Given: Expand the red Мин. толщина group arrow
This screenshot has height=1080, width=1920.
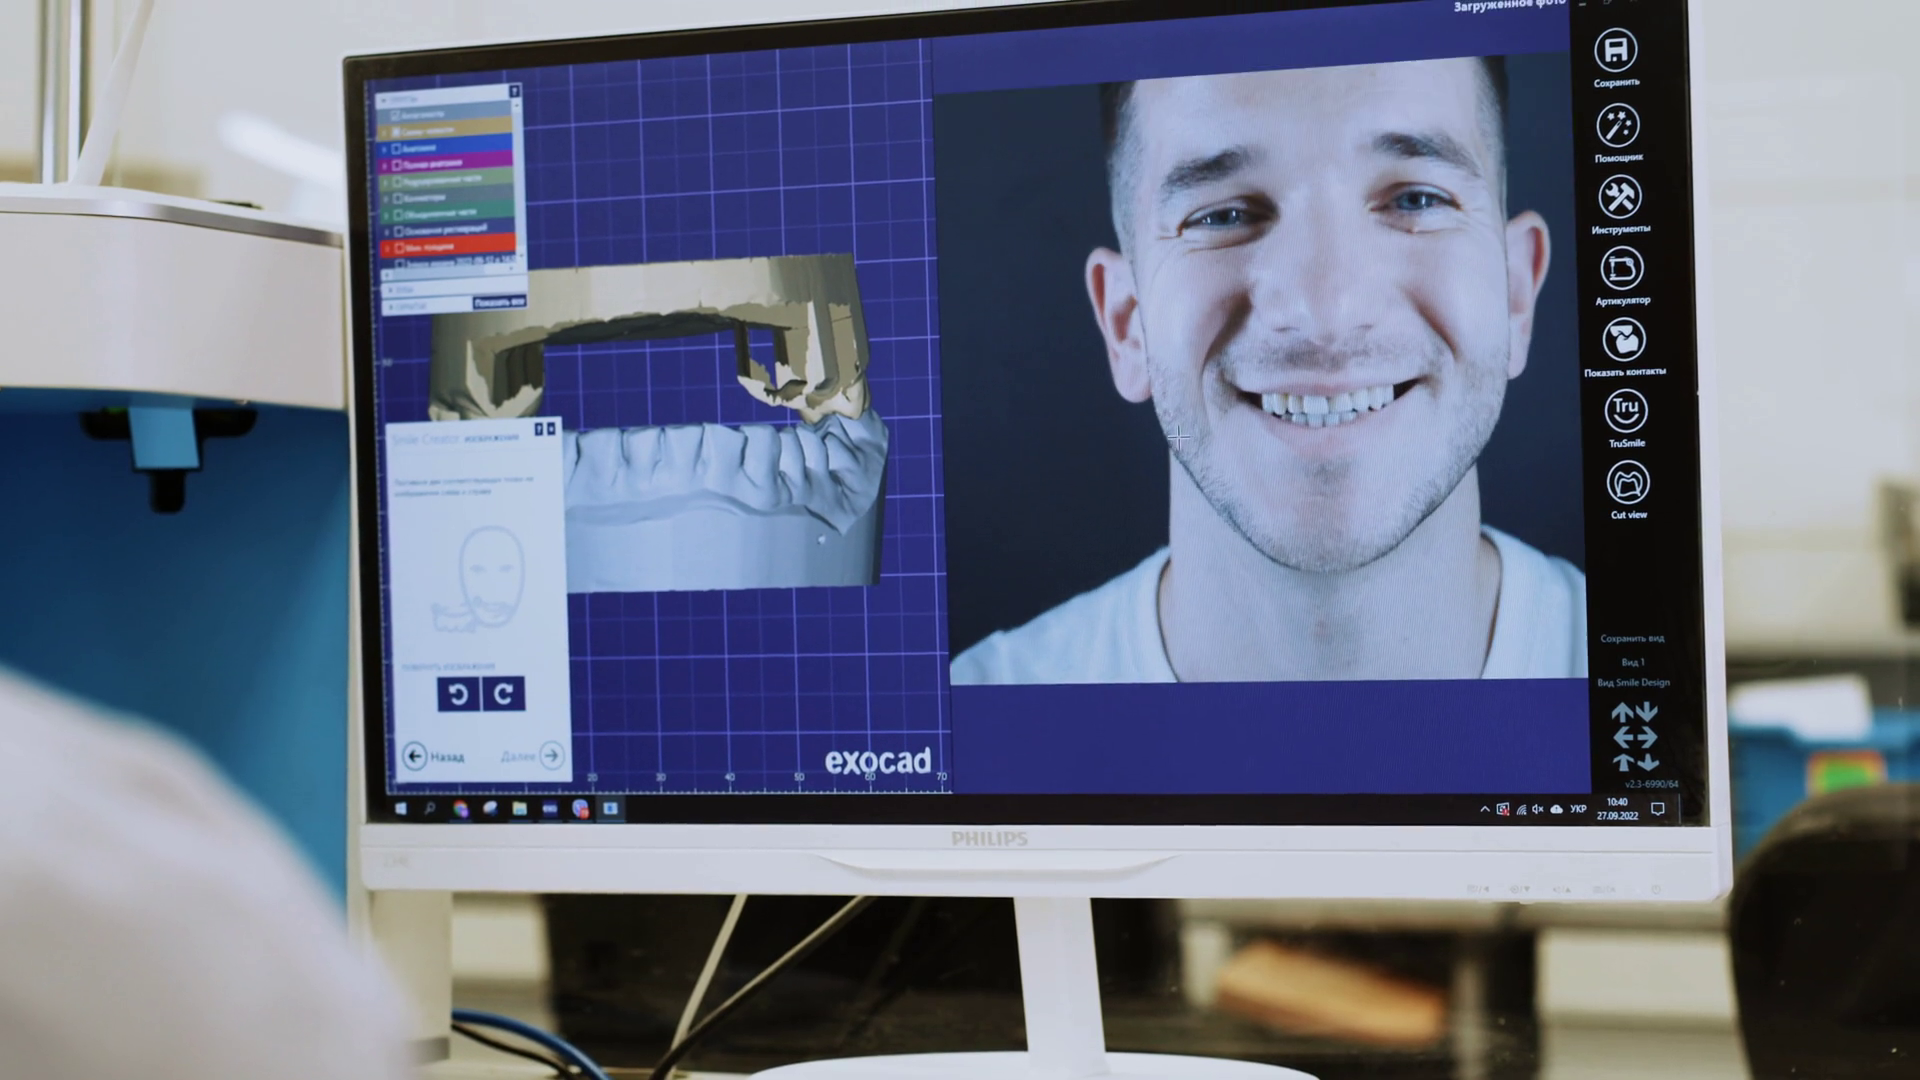Looking at the screenshot, I should [x=386, y=247].
